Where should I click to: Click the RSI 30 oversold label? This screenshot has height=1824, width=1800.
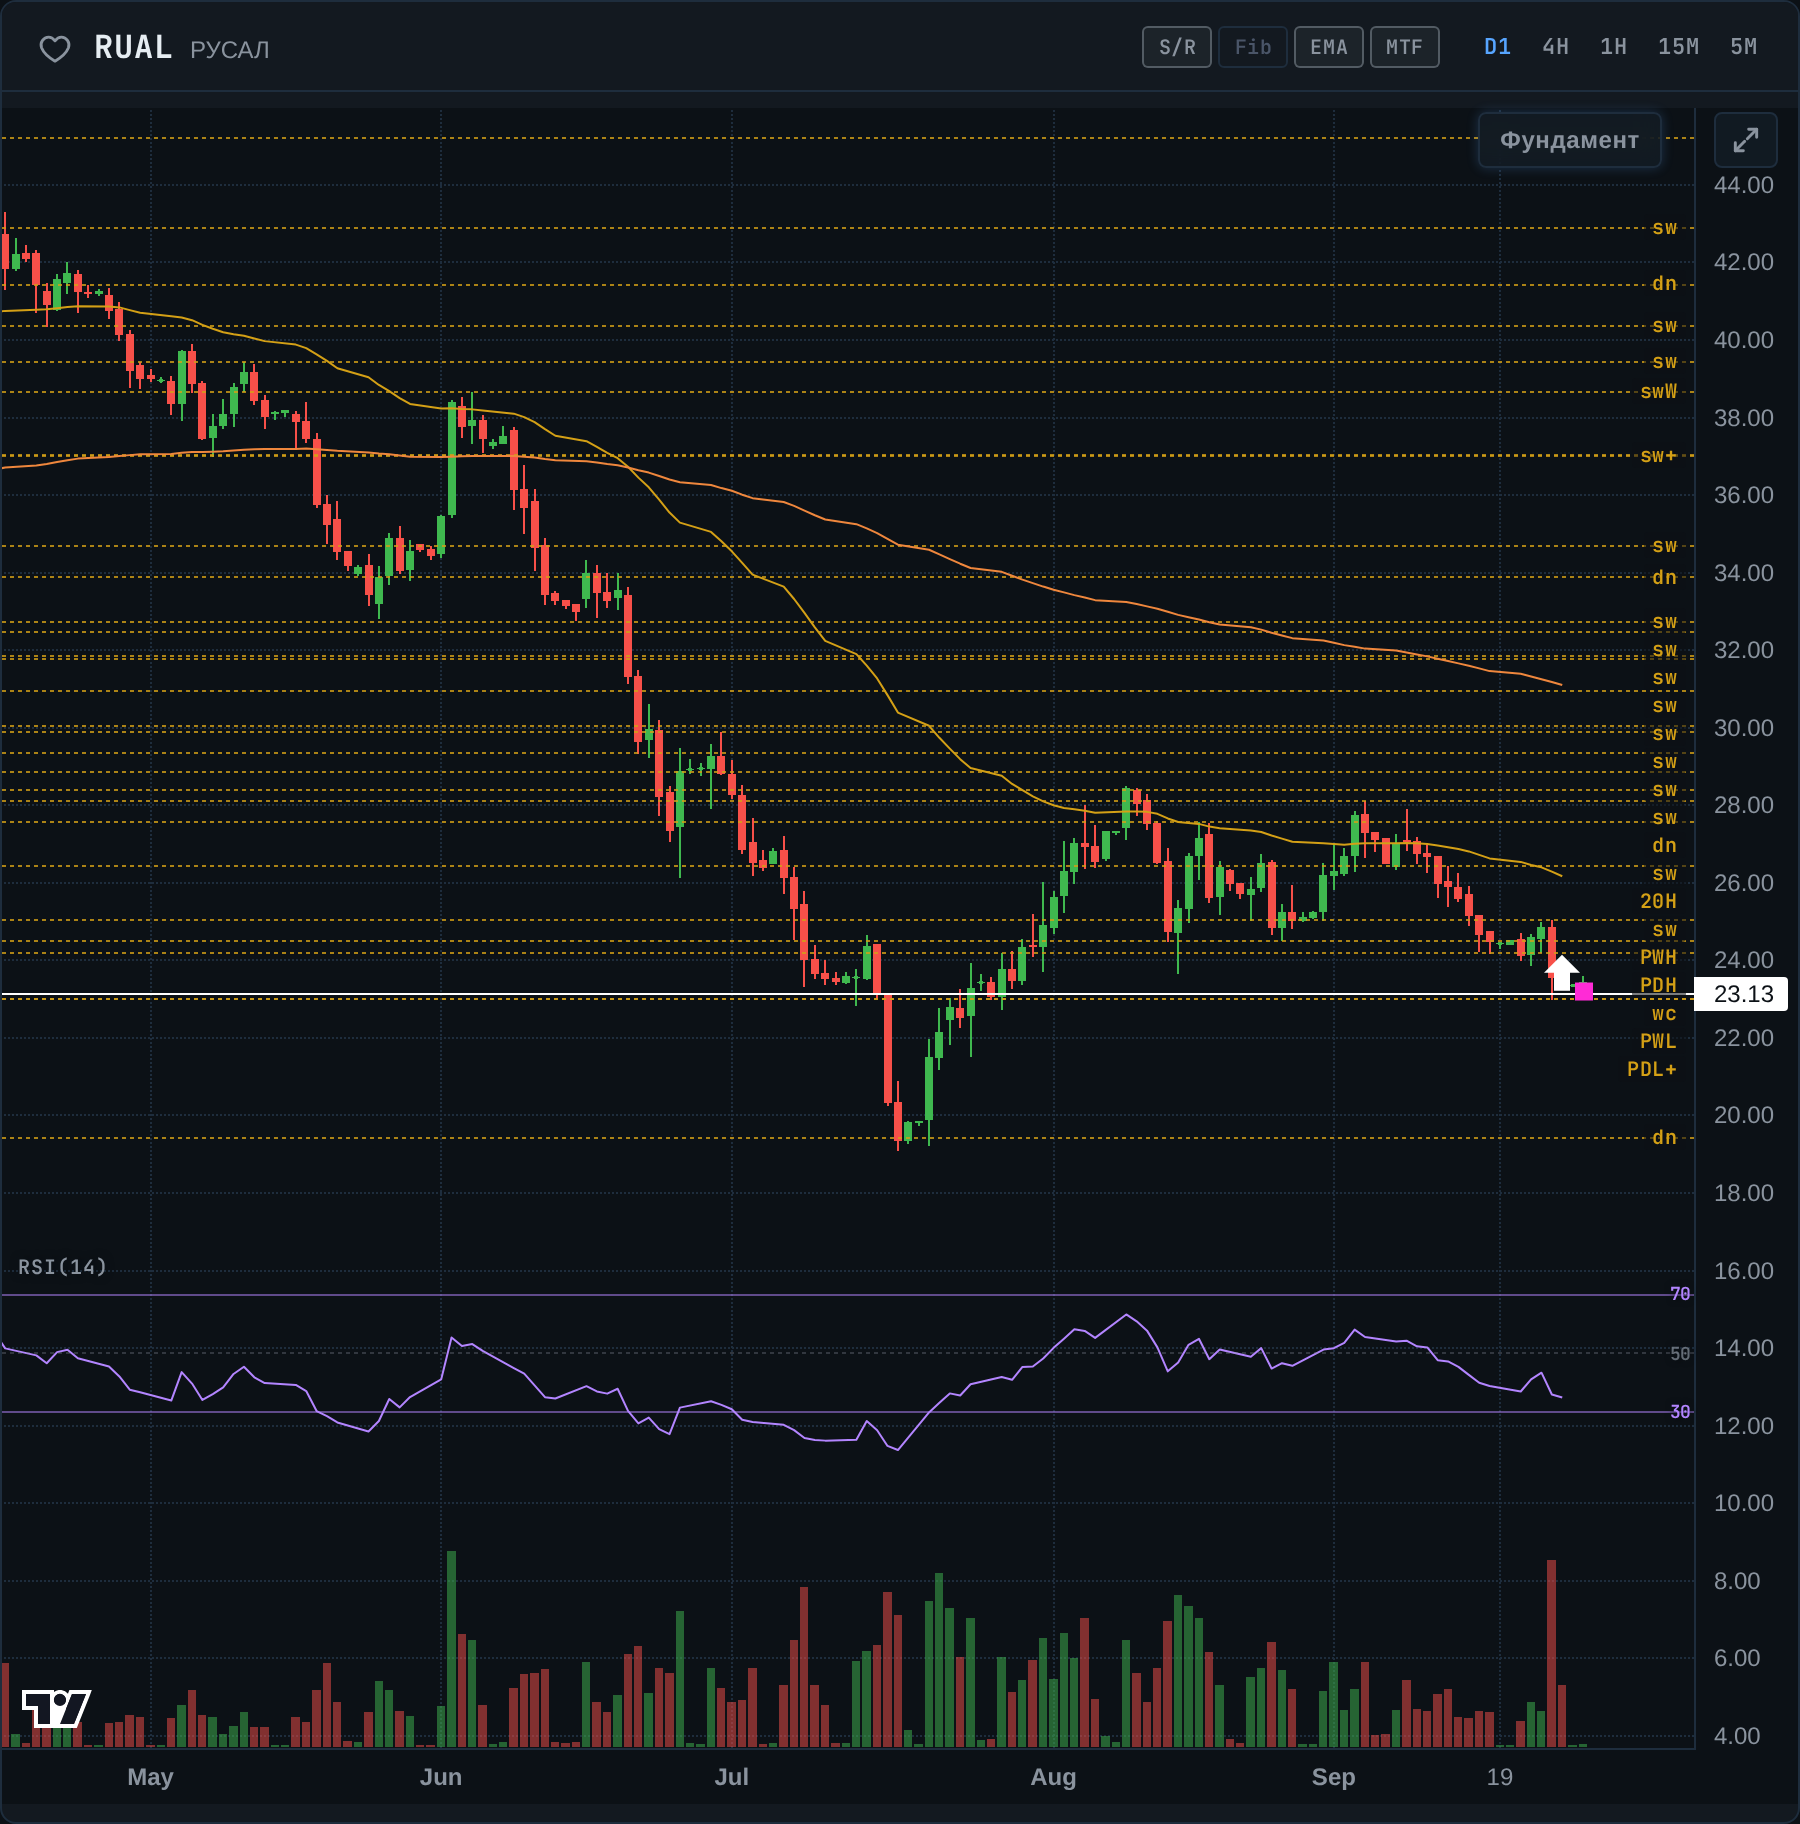1680,1412
